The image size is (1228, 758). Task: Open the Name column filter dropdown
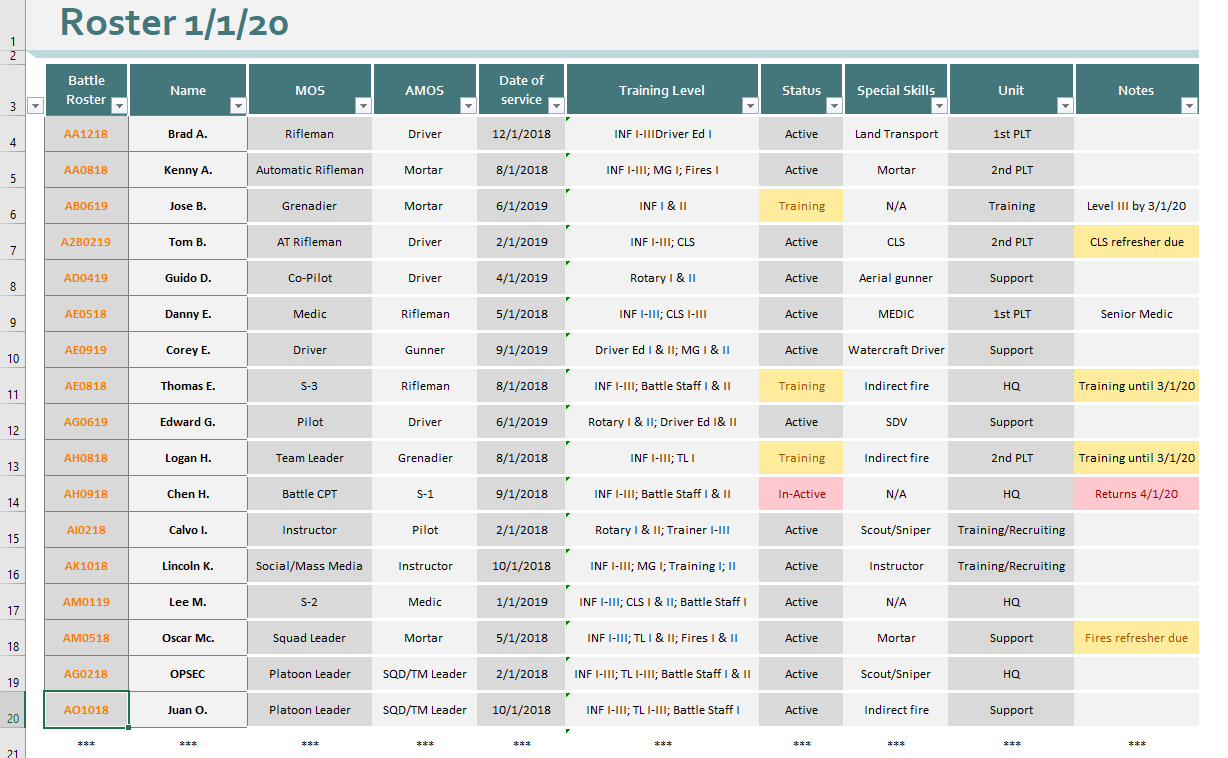coord(238,106)
